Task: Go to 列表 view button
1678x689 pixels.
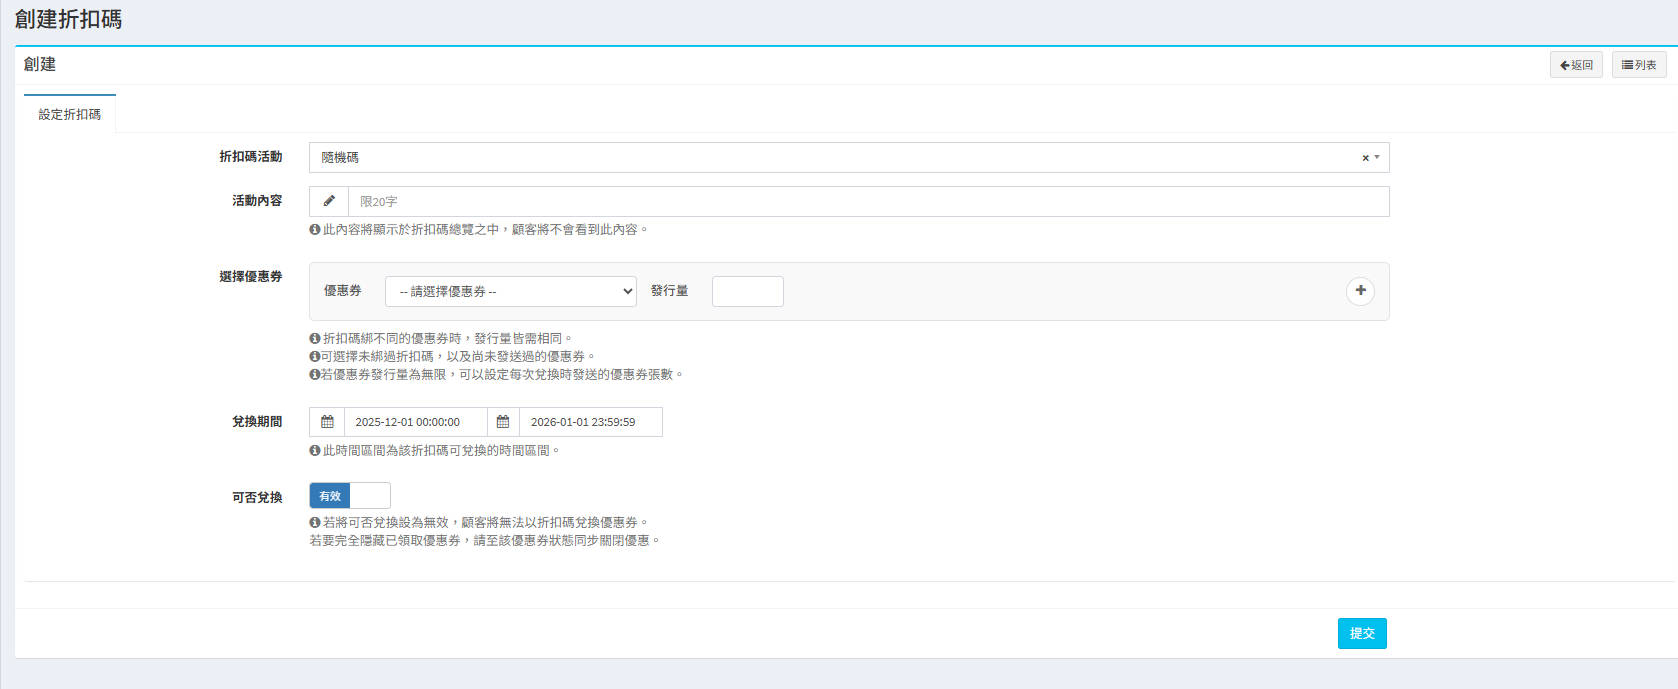Action: (1638, 65)
